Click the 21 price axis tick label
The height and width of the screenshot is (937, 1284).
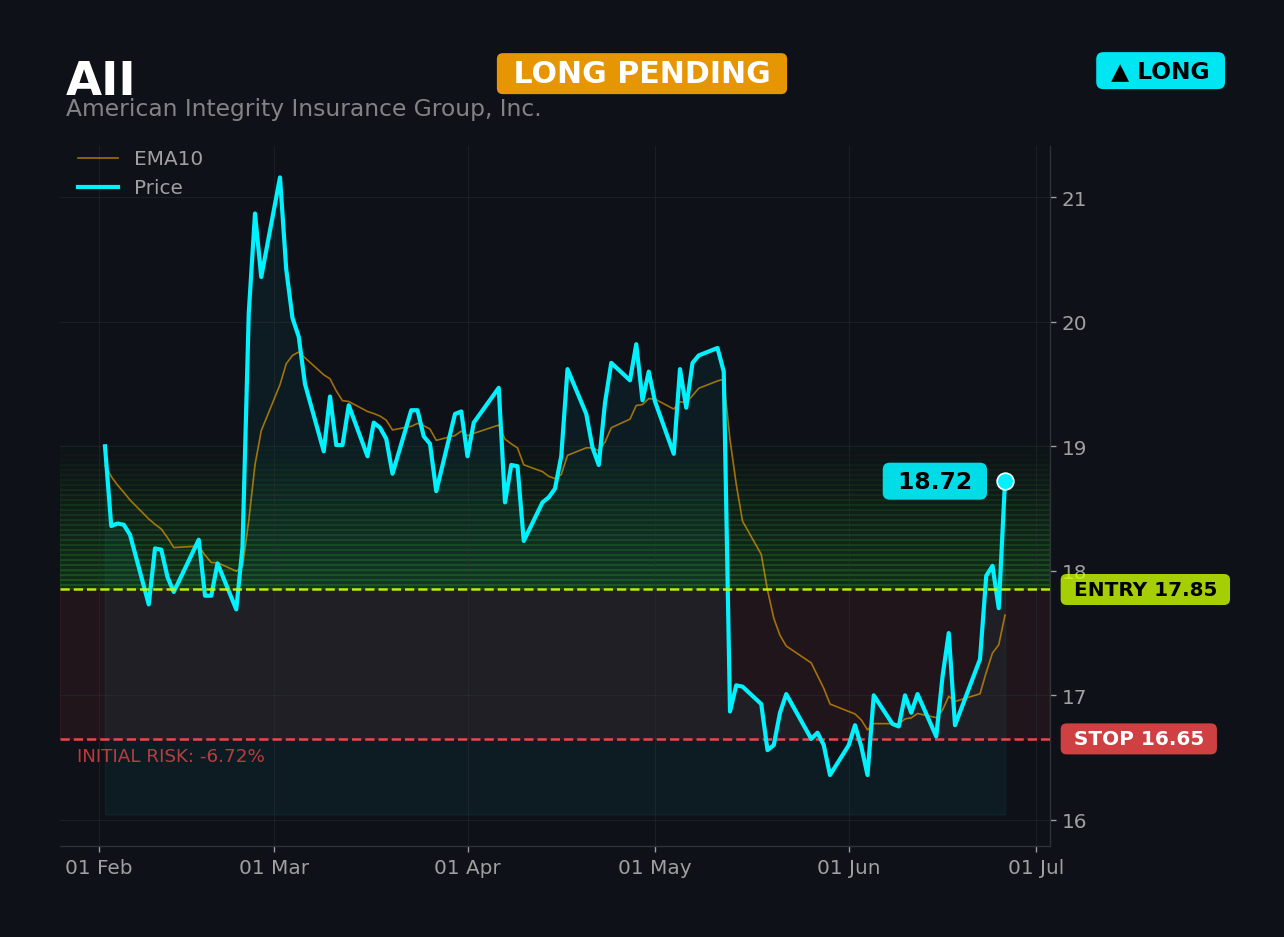coord(1074,199)
